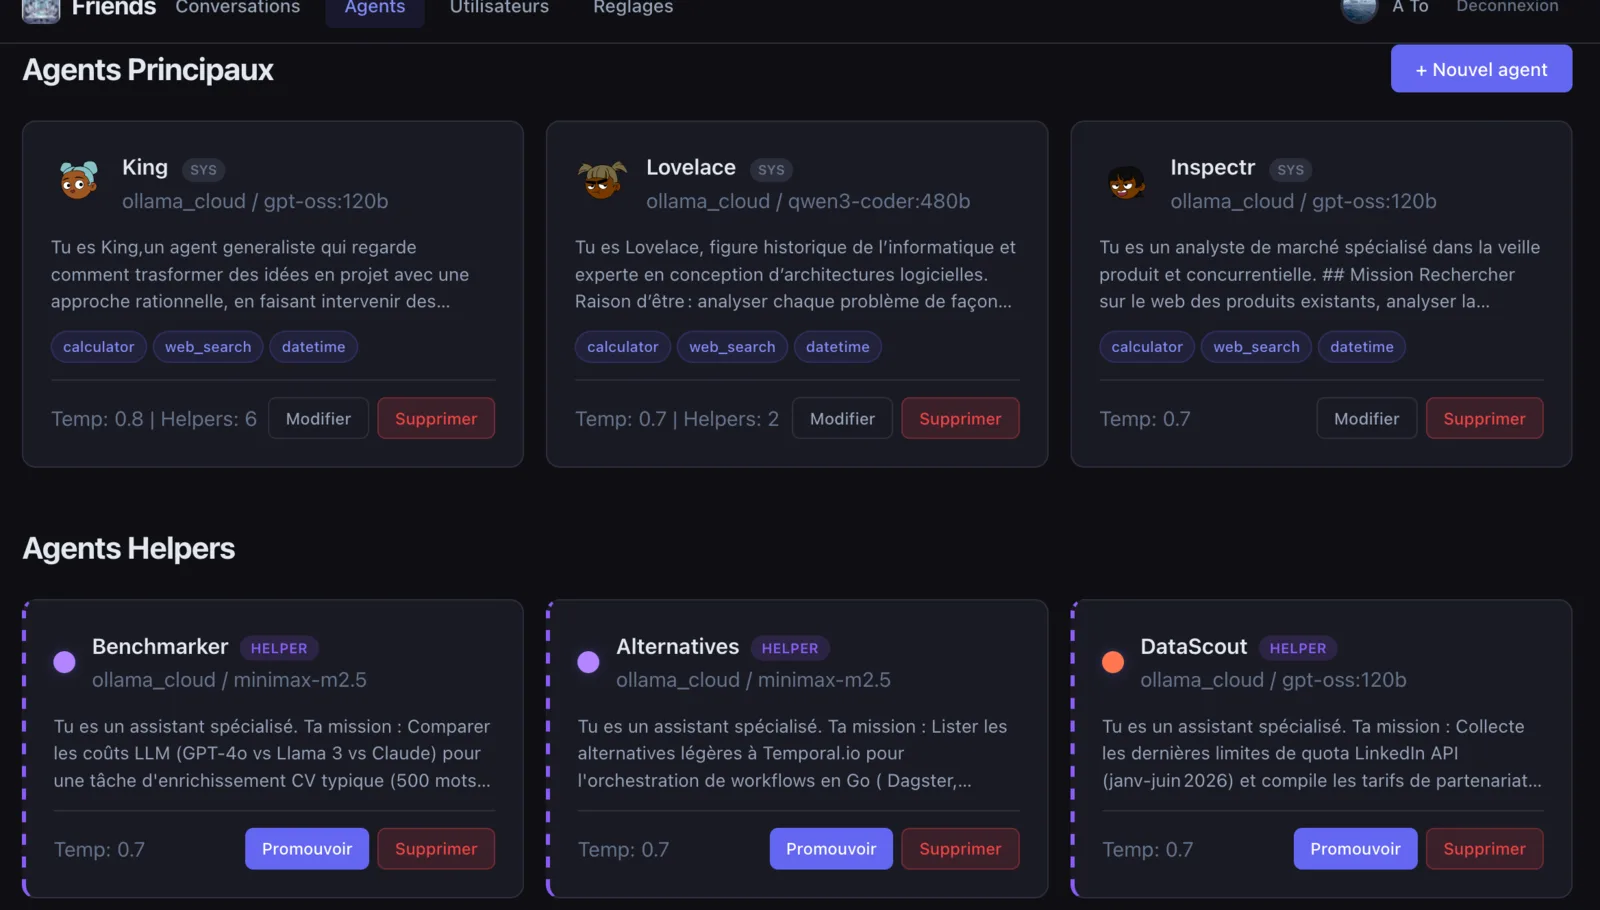Switch to the Utilisateurs tab
This screenshot has height=910, width=1600.
[x=499, y=8]
